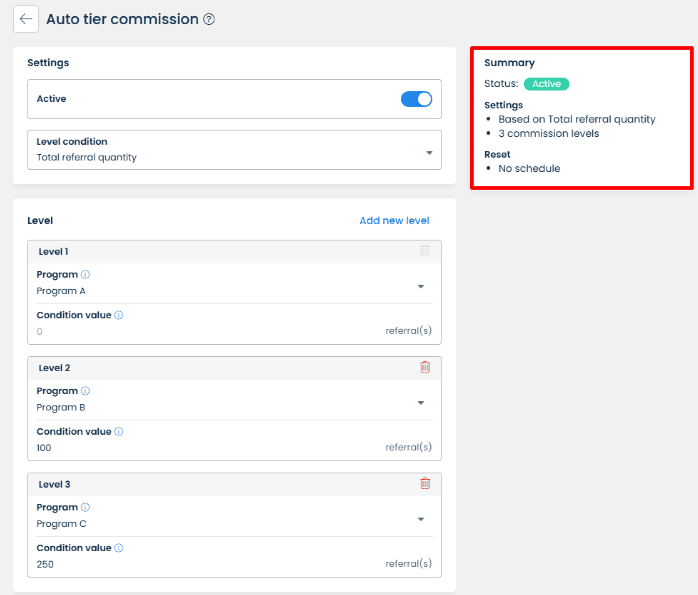Click Level 3 condition value field showing 250

pos(200,564)
